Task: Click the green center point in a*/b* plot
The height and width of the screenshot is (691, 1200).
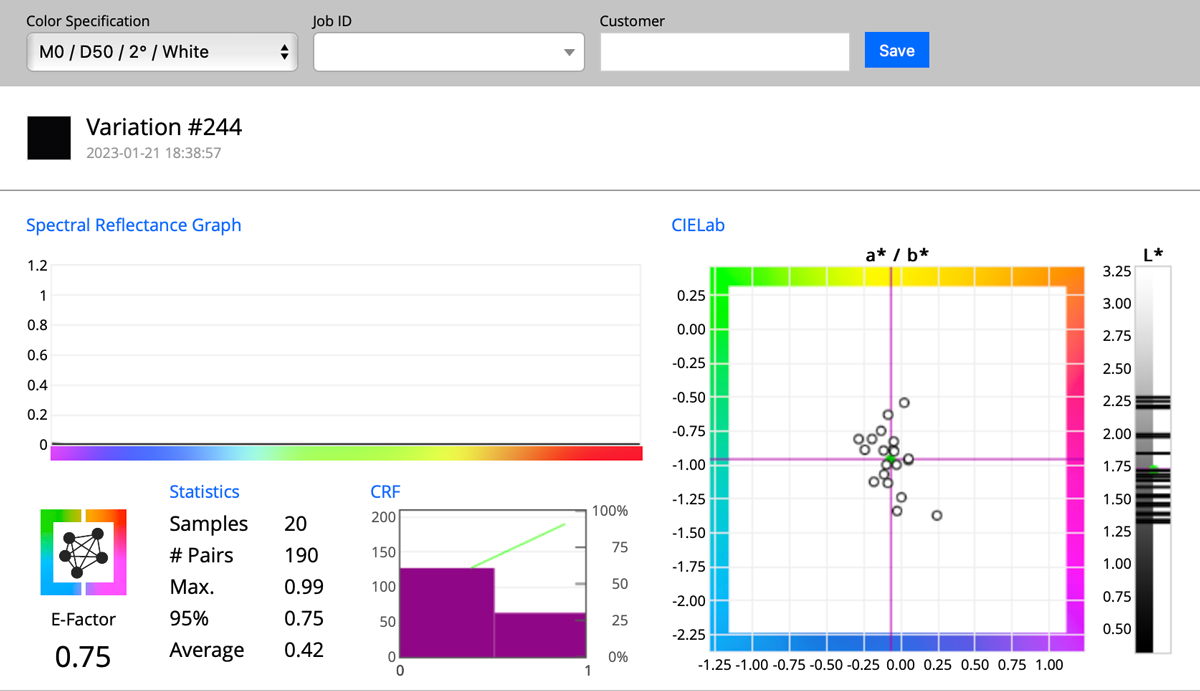Action: [890, 458]
